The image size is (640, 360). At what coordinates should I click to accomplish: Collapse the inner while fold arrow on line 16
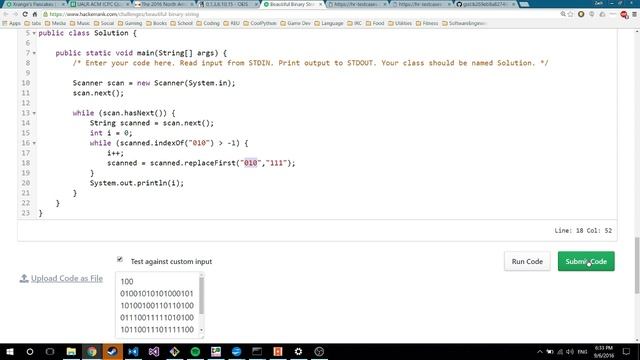click(x=34, y=143)
